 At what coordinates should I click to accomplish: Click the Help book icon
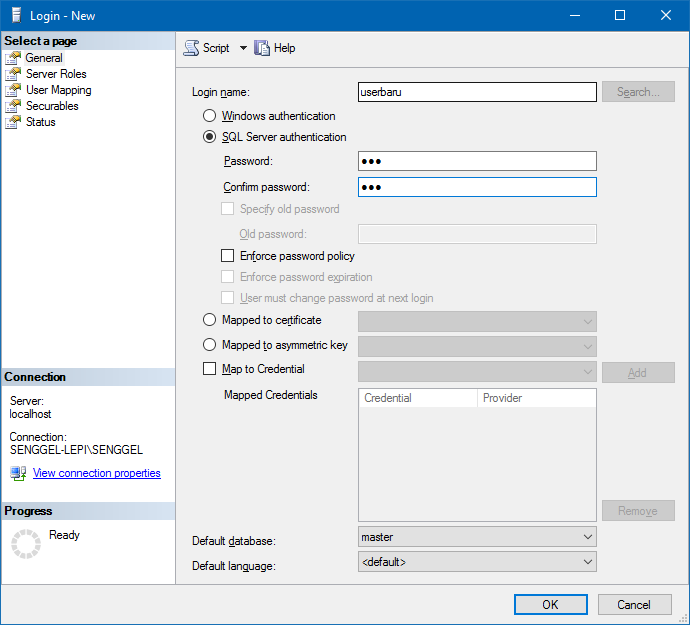point(262,48)
